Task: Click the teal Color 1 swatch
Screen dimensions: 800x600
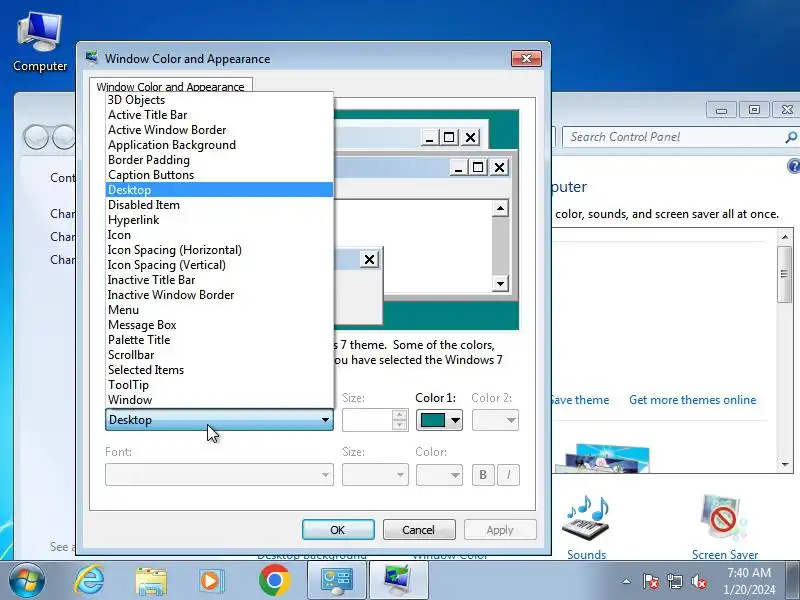Action: coord(432,420)
